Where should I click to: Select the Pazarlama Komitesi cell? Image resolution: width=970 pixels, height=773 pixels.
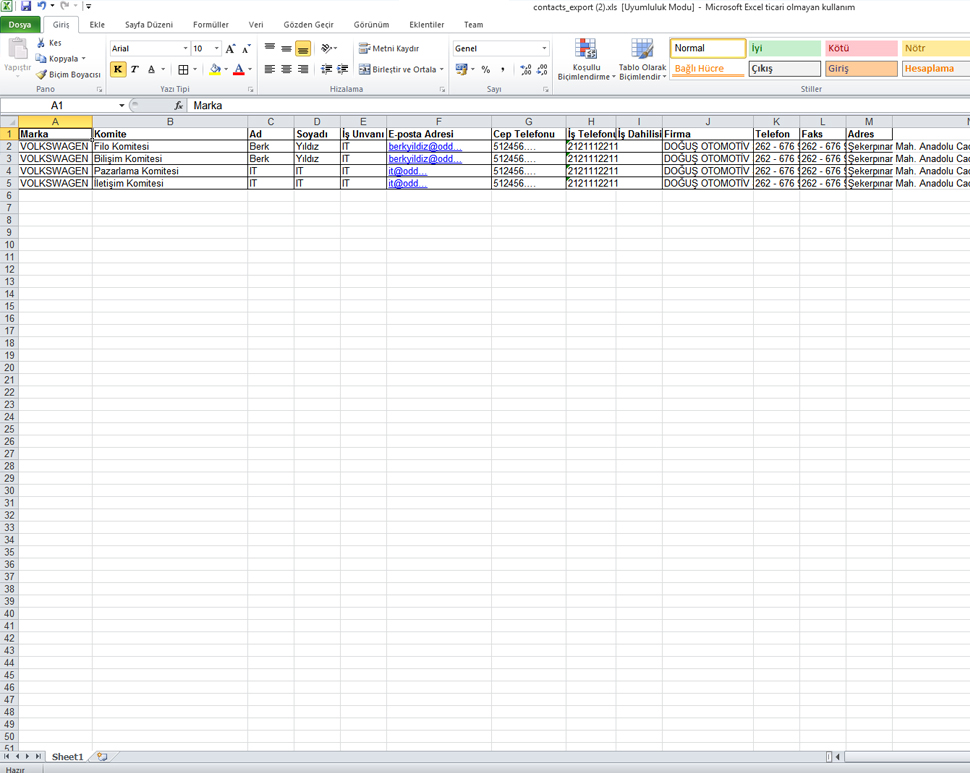170,171
